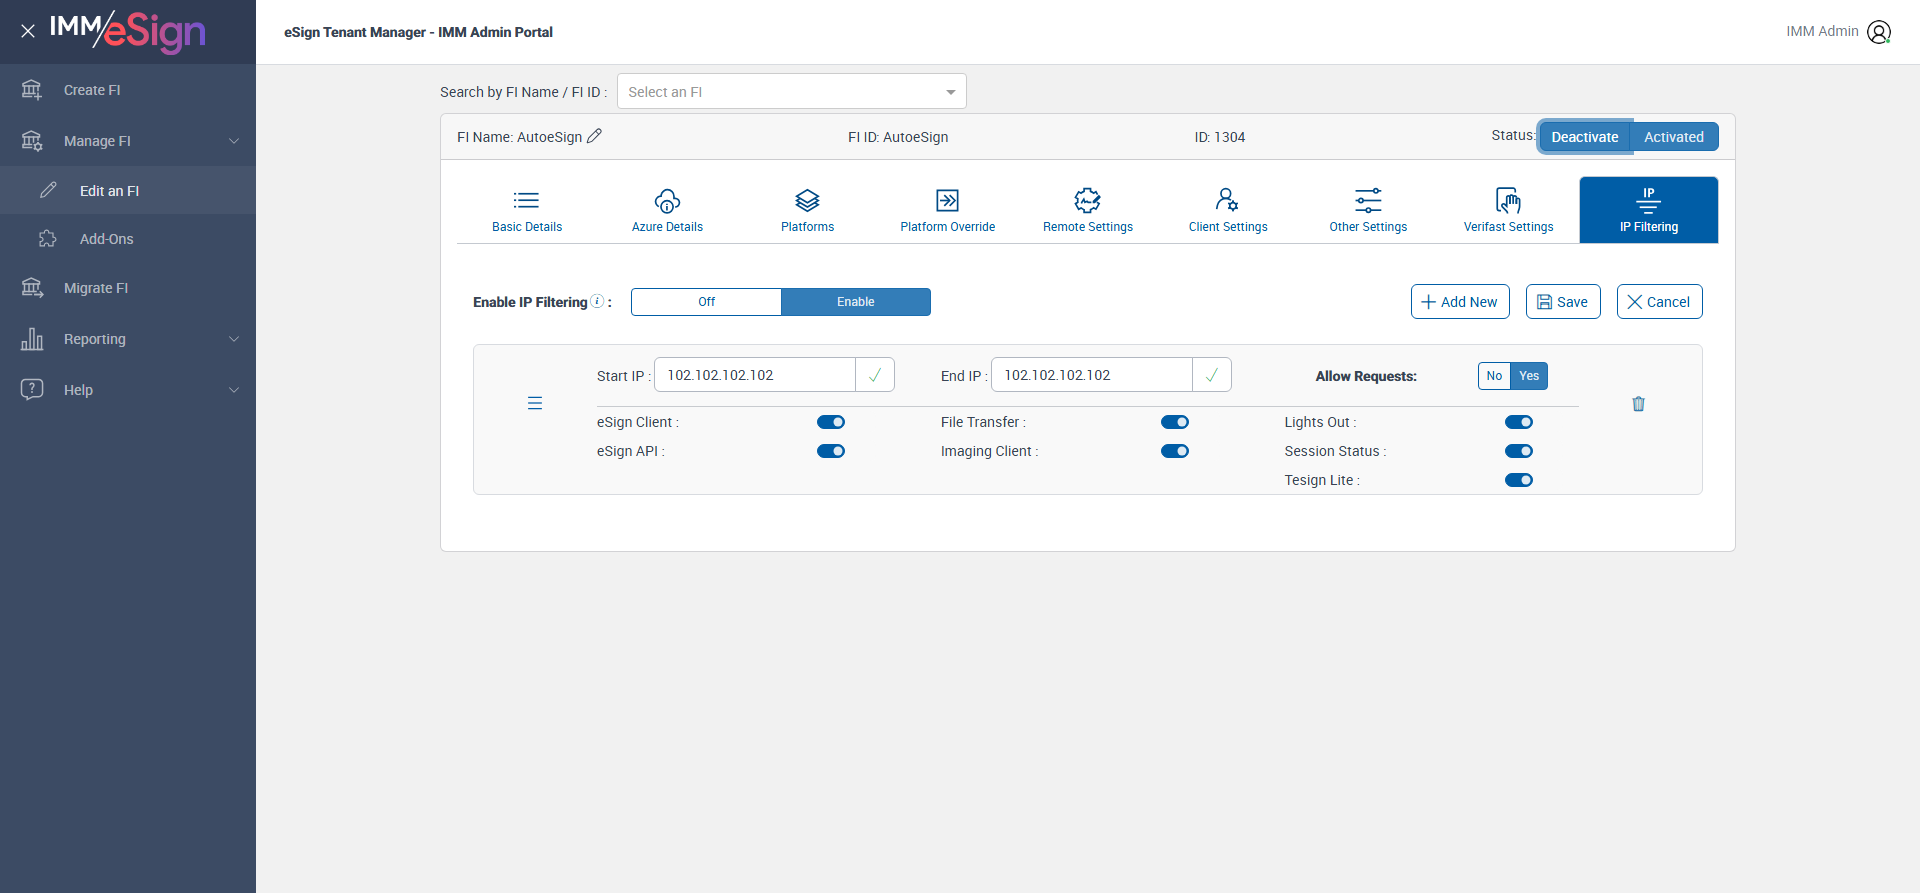The image size is (1920, 893).
Task: Click the Basic Details list icon
Action: pyautogui.click(x=527, y=200)
